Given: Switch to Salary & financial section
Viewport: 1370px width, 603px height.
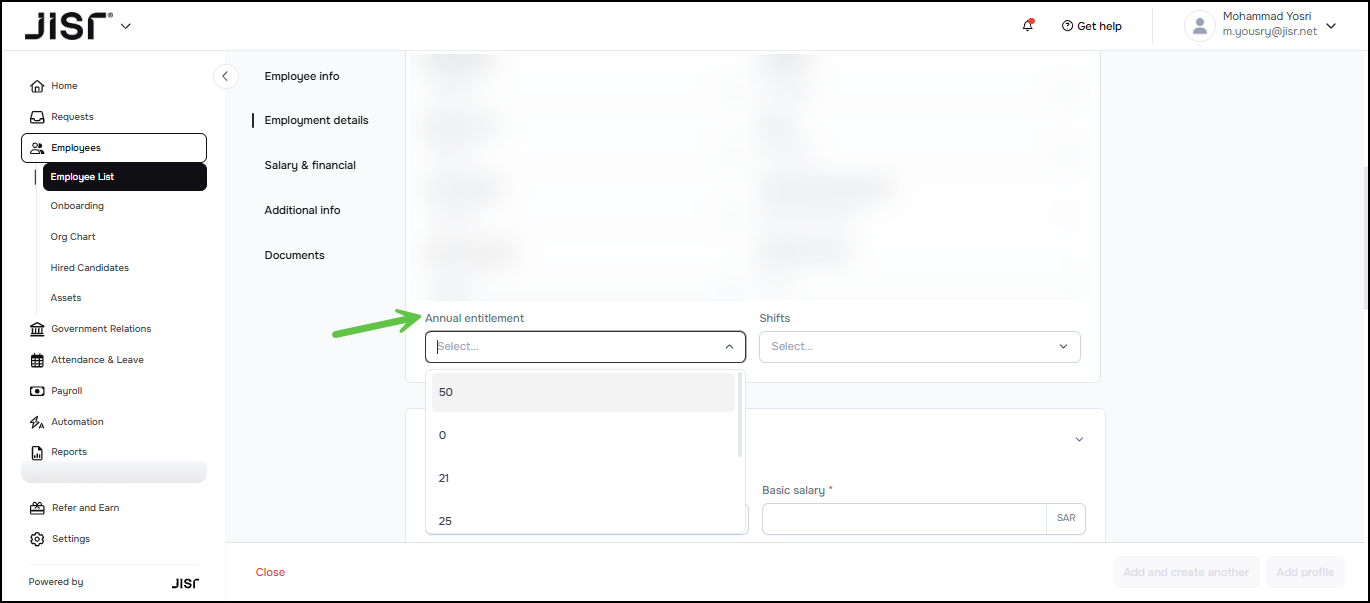Looking at the screenshot, I should click(310, 165).
